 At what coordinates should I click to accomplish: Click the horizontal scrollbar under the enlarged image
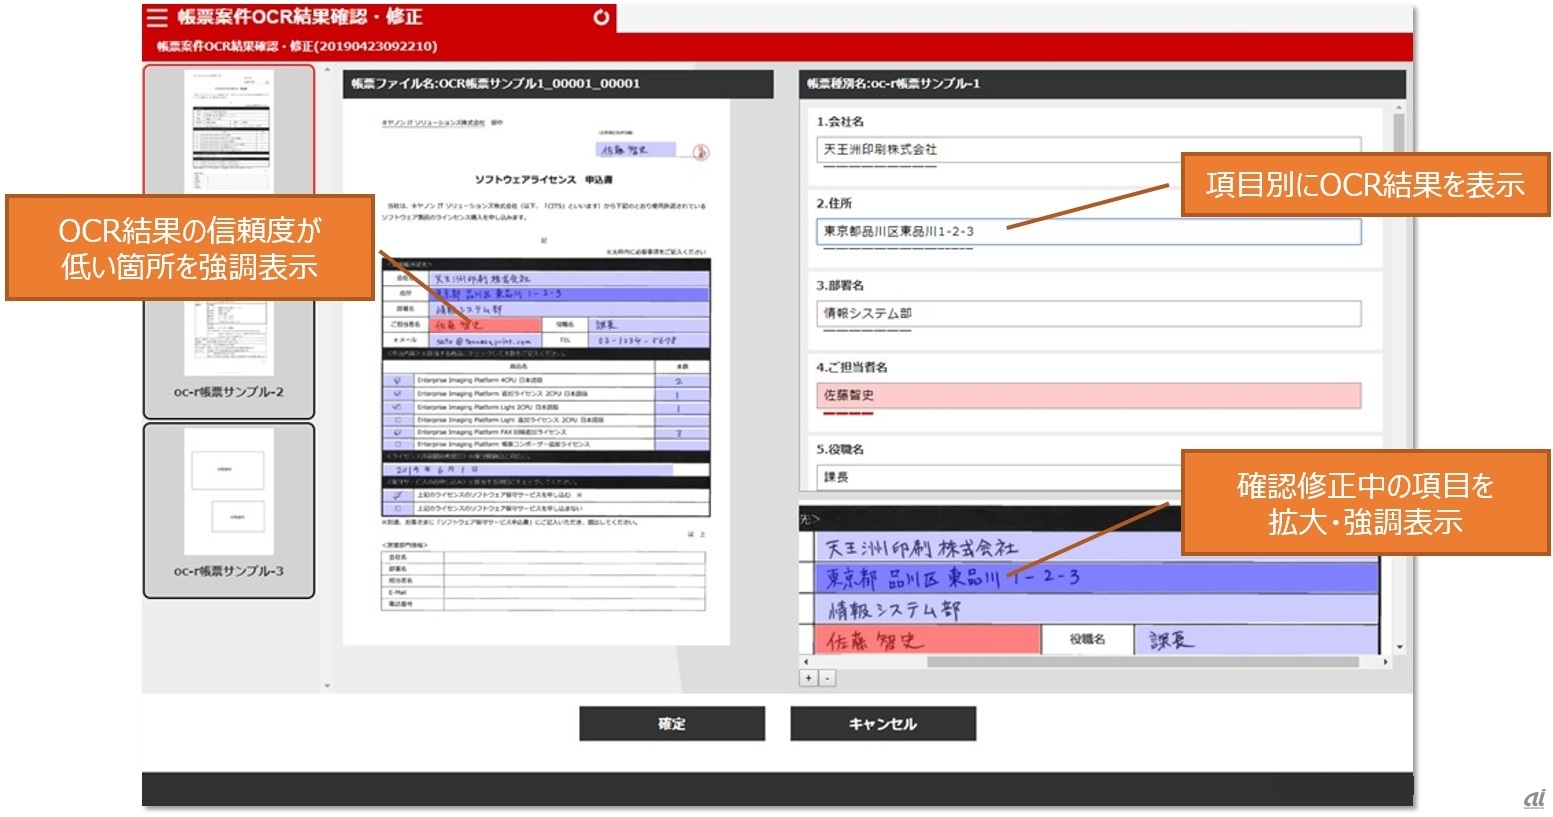[1142, 662]
